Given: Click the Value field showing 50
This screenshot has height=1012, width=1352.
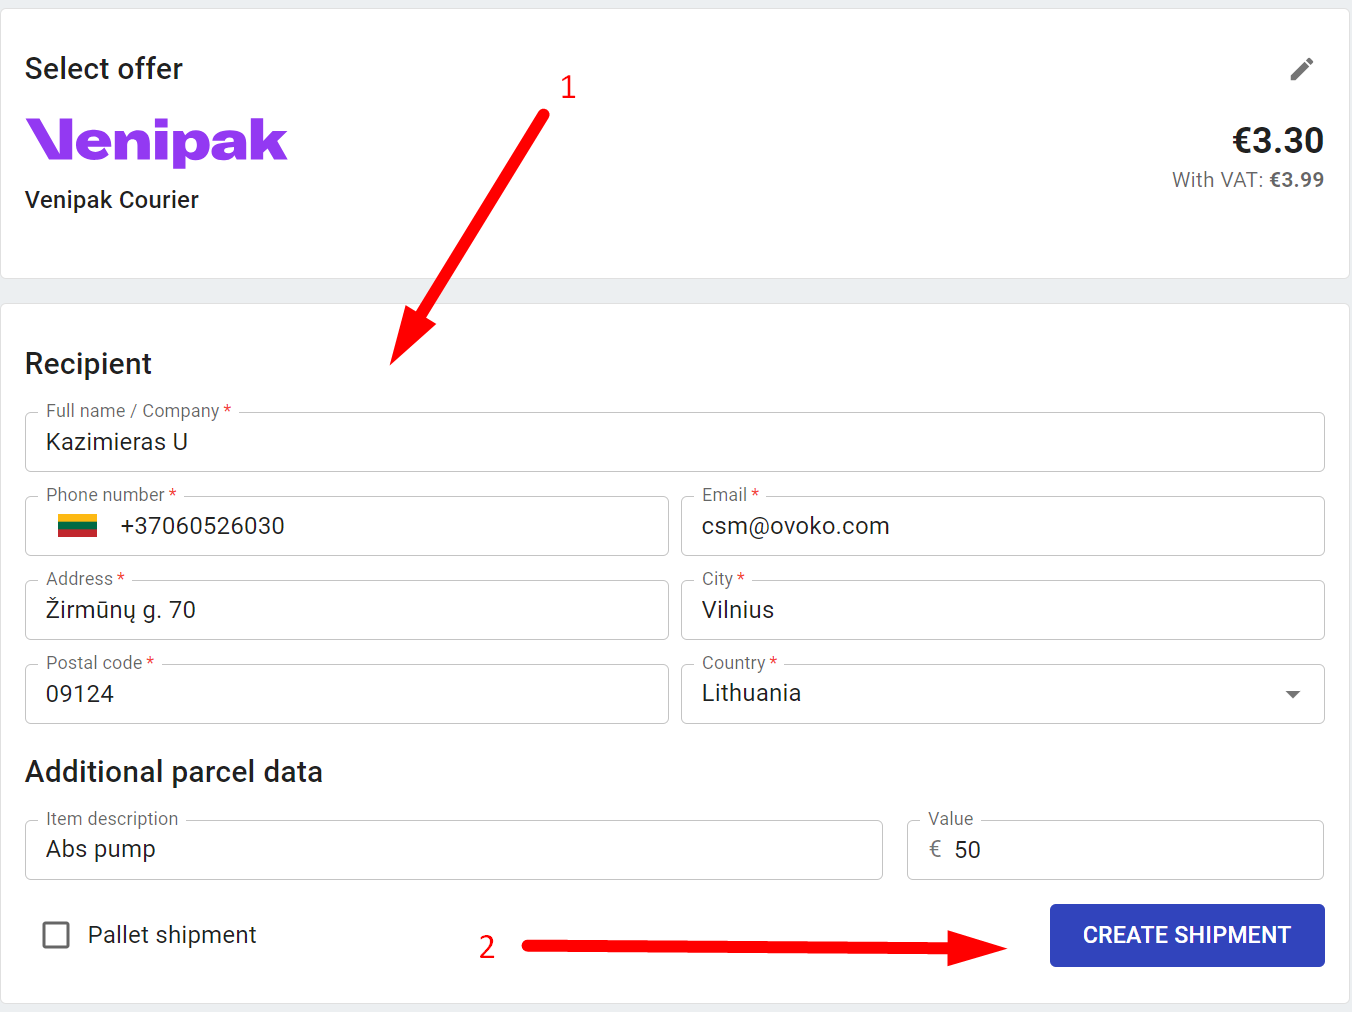Looking at the screenshot, I should pyautogui.click(x=1115, y=850).
